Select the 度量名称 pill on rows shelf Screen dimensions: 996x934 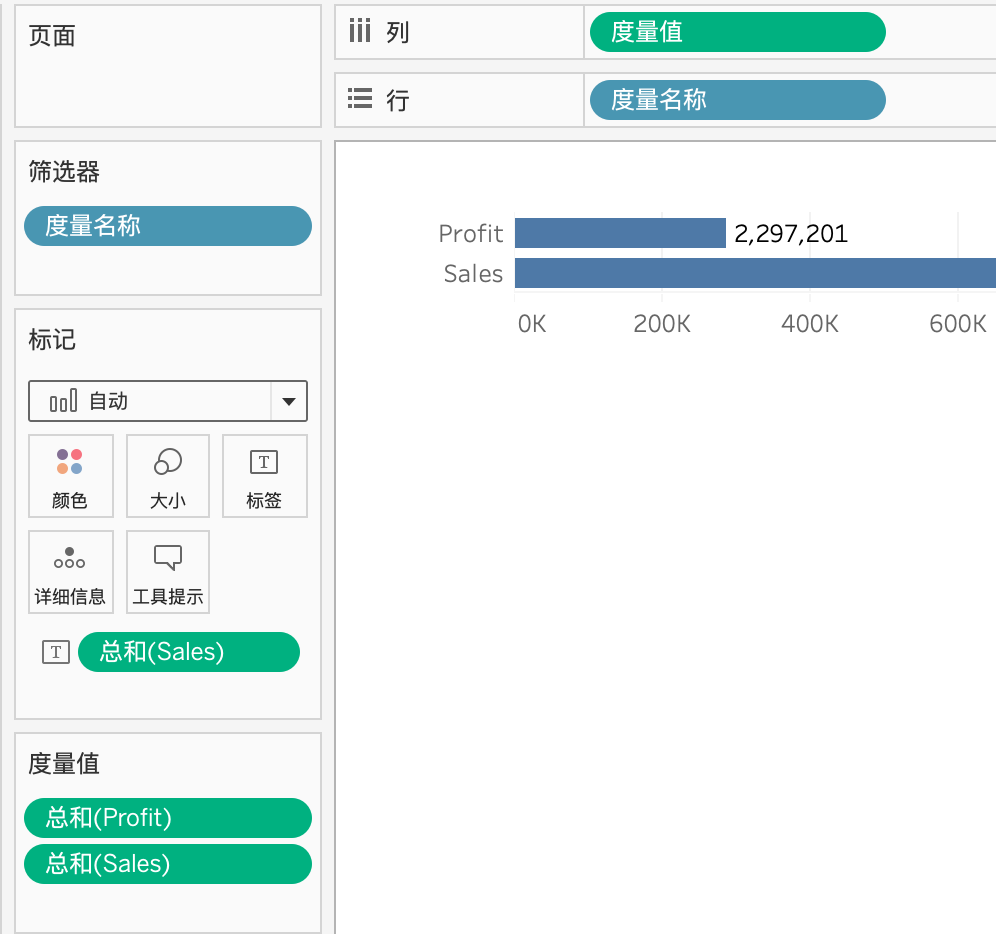point(737,100)
